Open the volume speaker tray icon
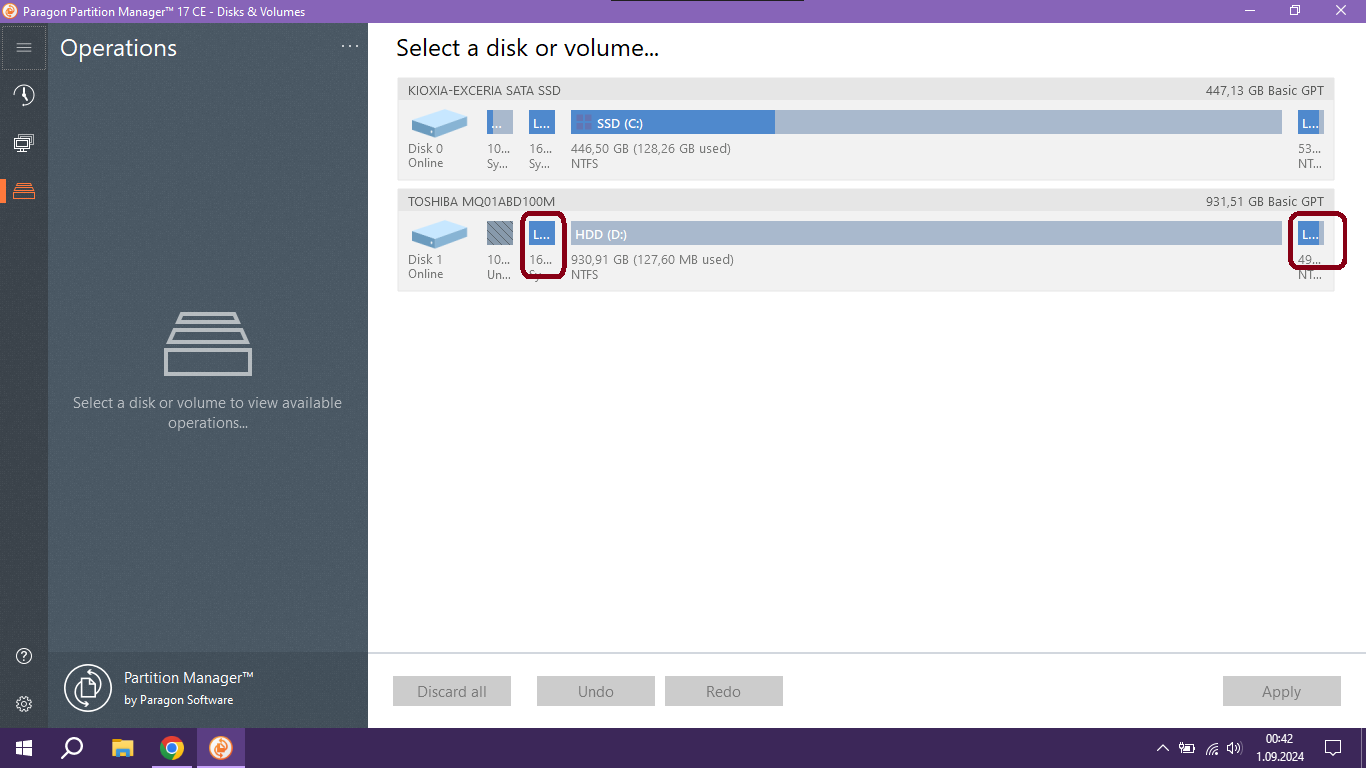The width and height of the screenshot is (1366, 768). tap(1235, 748)
